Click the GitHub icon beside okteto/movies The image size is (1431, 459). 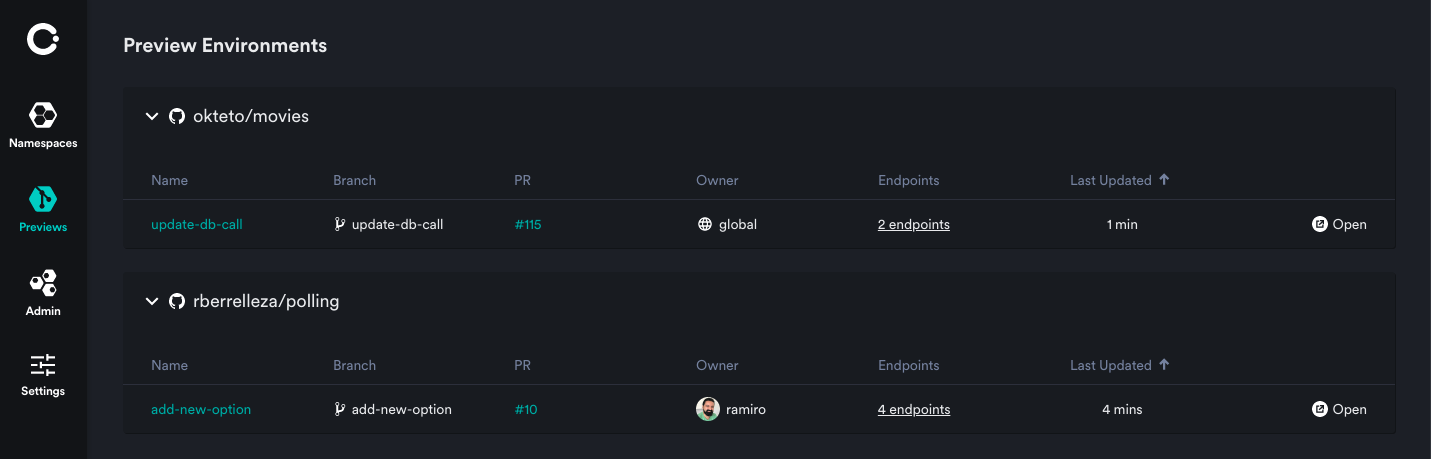pos(177,116)
